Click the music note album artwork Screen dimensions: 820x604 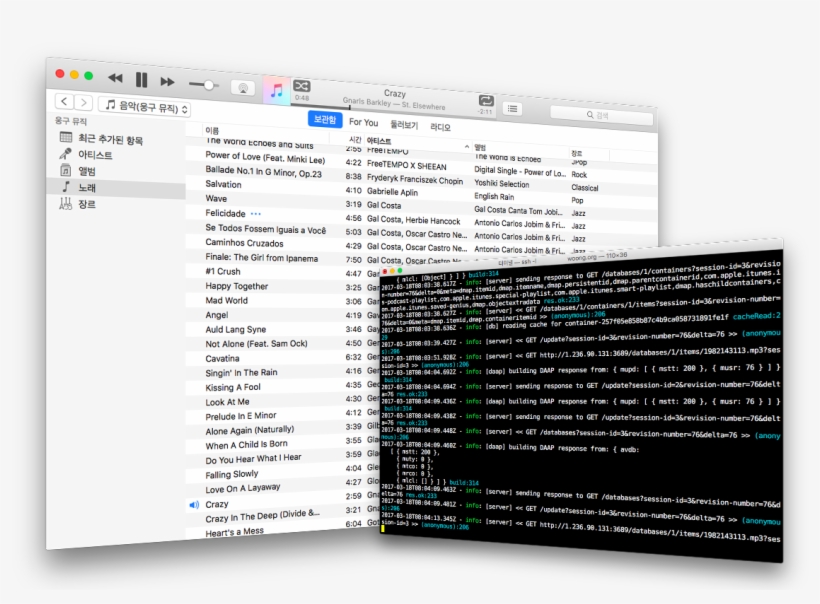277,90
